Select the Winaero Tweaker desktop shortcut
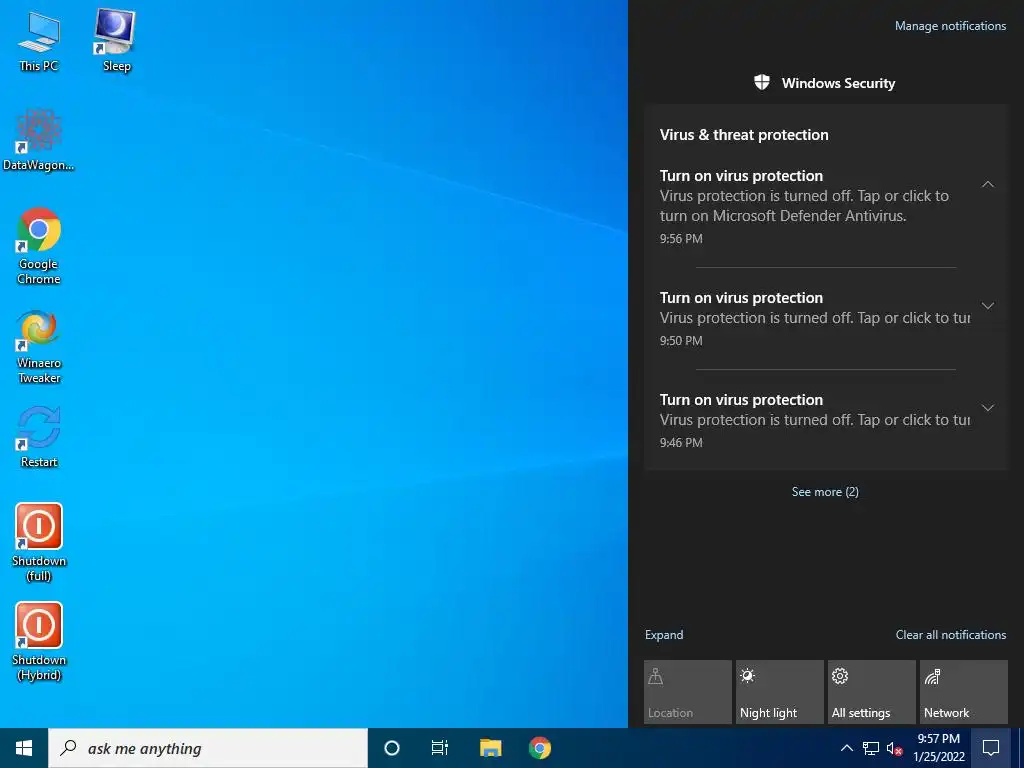The height and width of the screenshot is (768, 1024). click(x=39, y=347)
